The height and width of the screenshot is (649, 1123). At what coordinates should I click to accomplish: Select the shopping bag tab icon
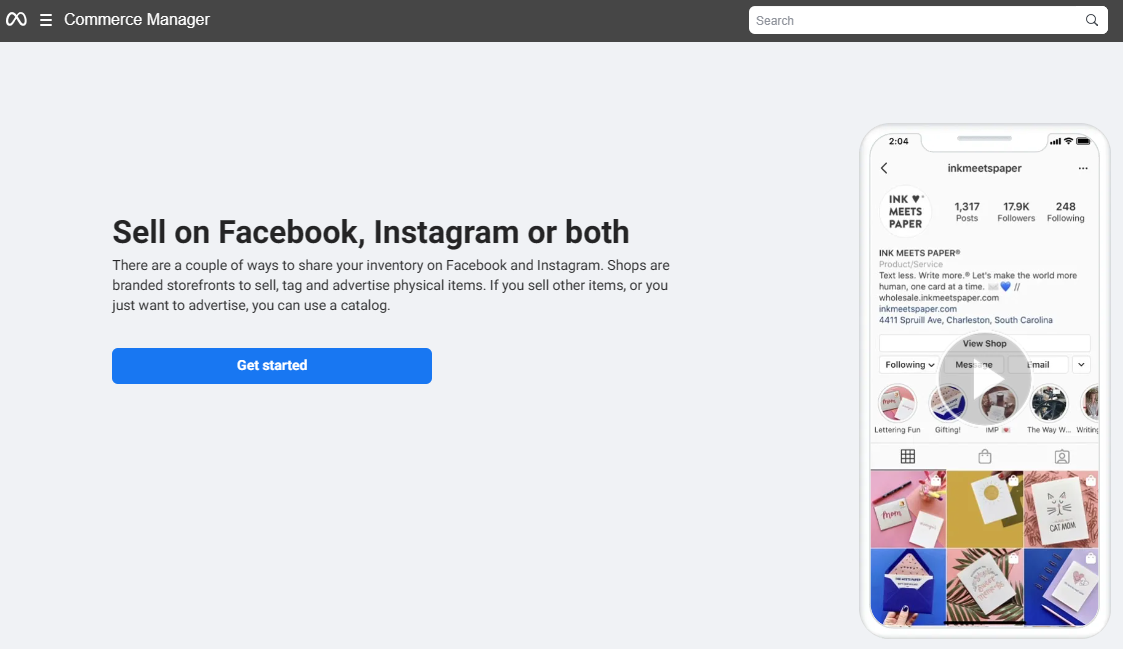[x=985, y=457]
